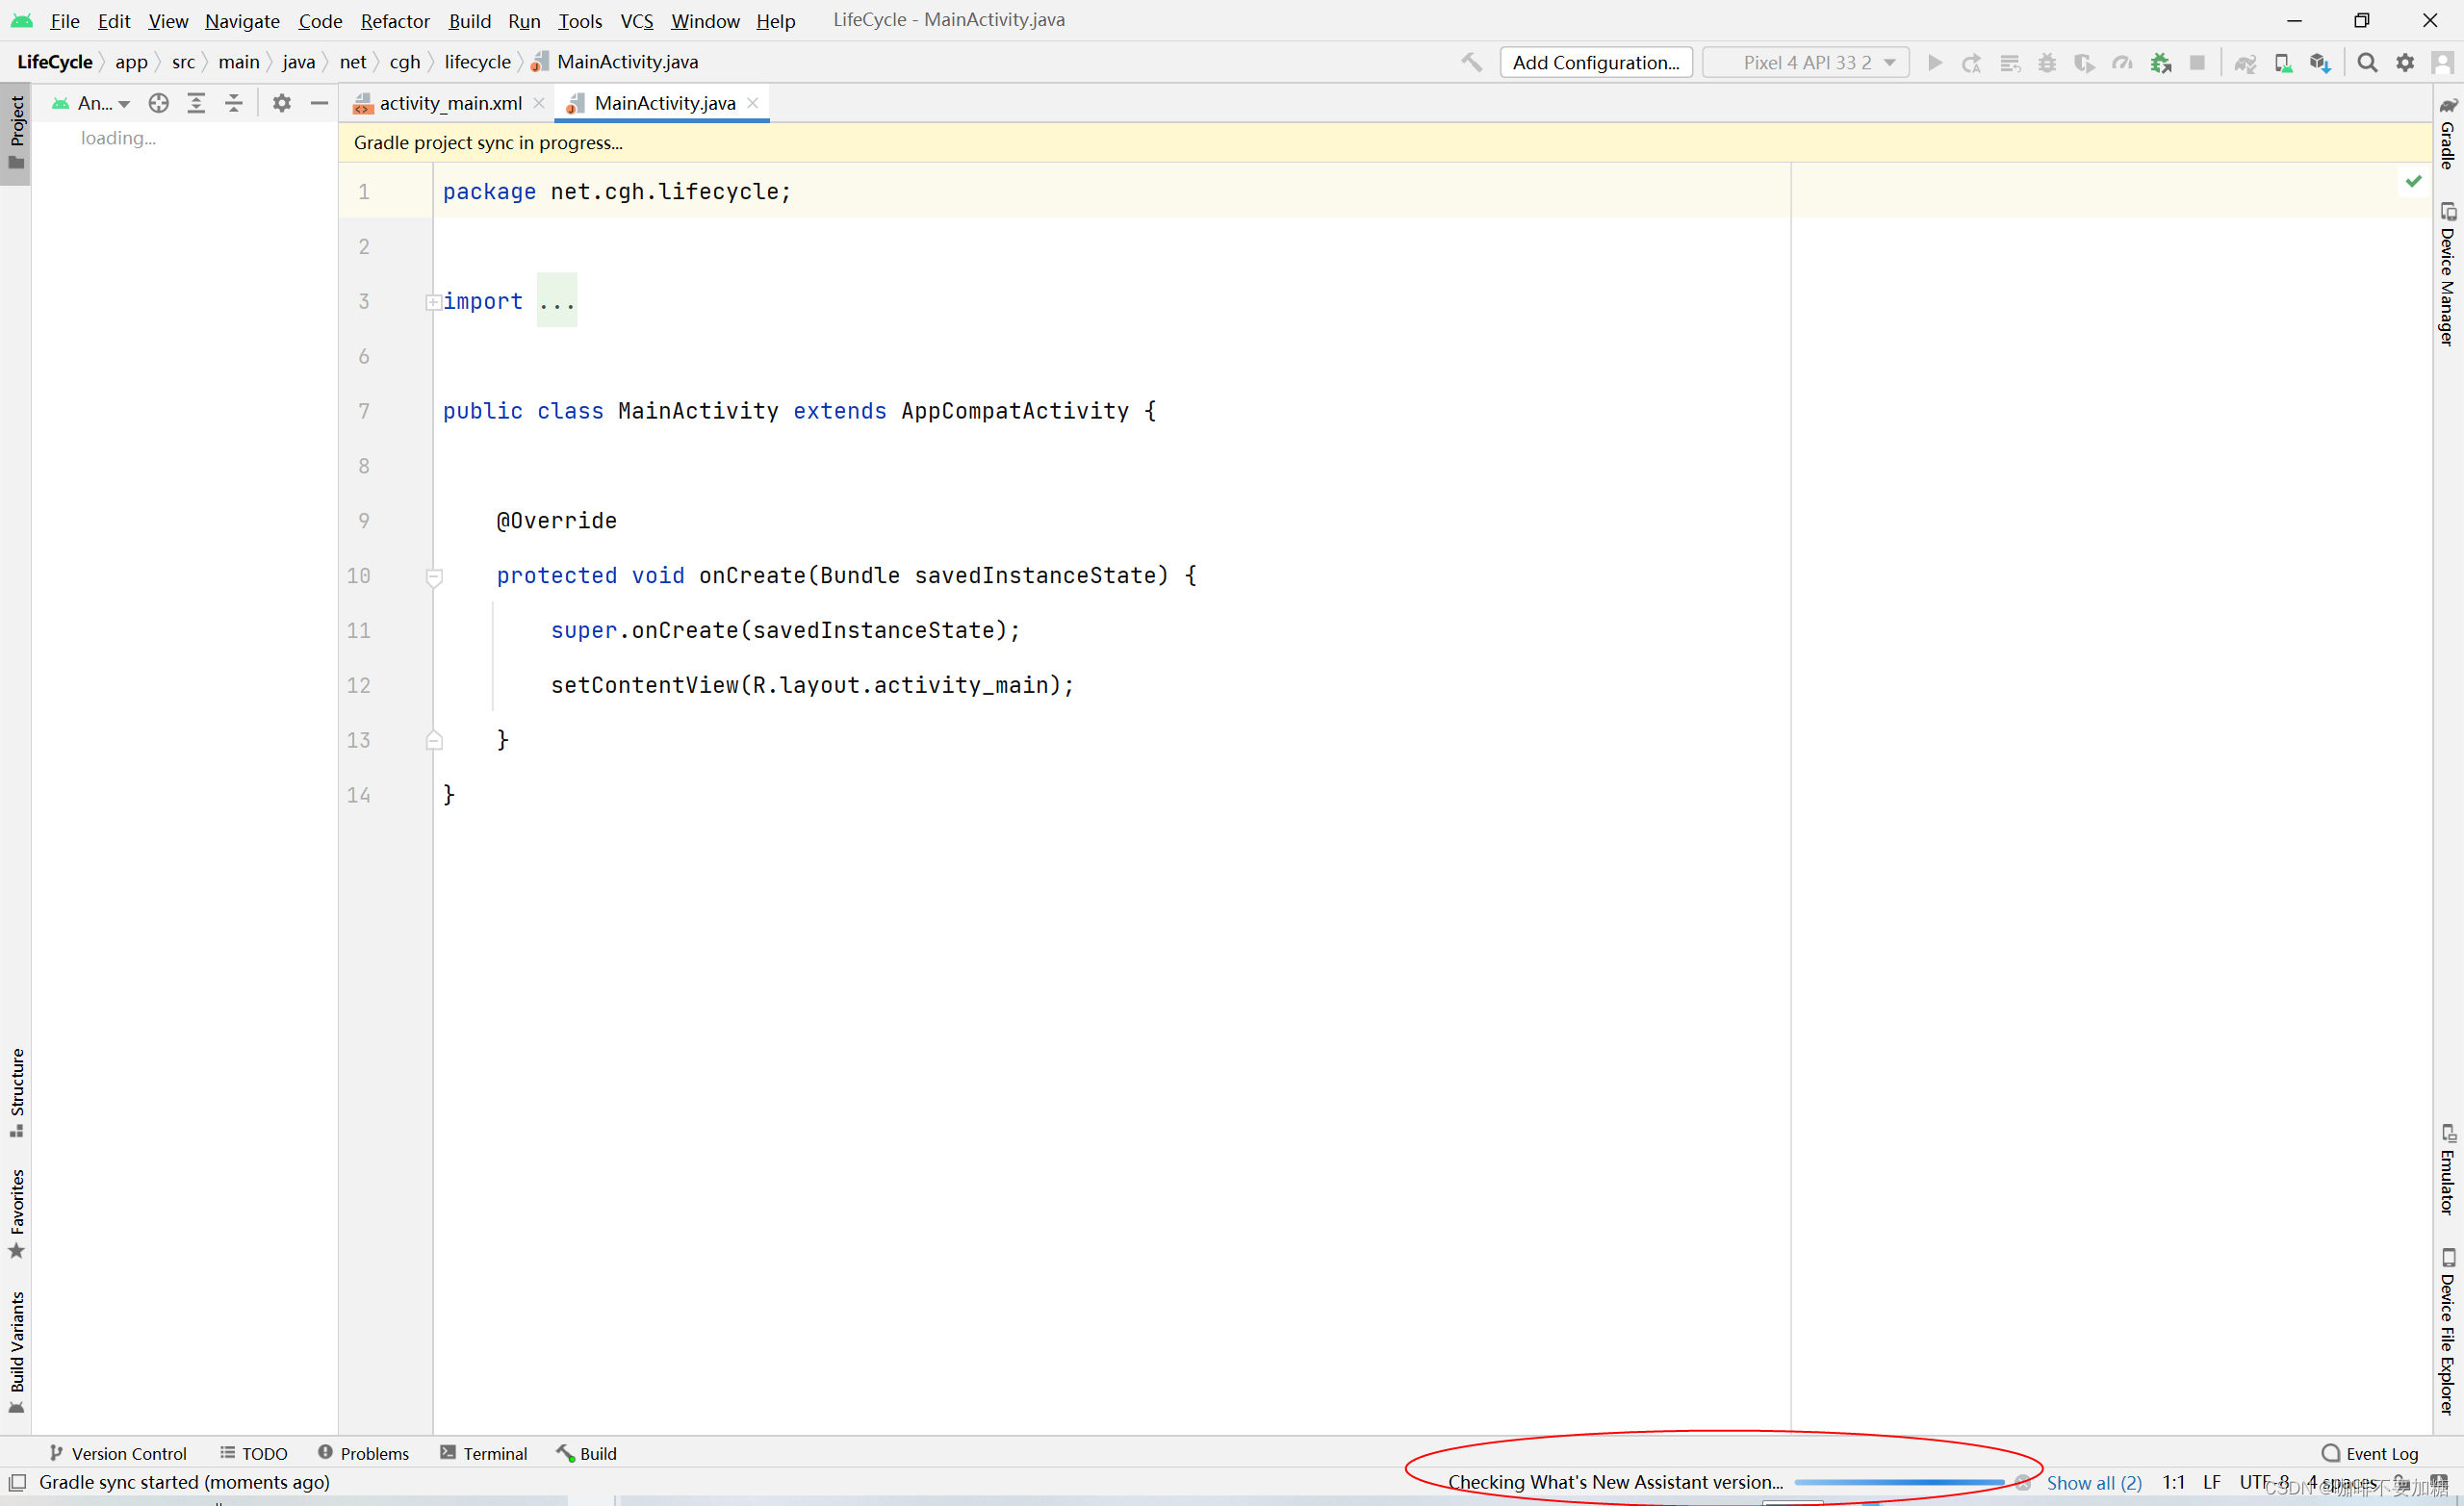Open the Navigate menu
The width and height of the screenshot is (2464, 1506).
click(242, 21)
